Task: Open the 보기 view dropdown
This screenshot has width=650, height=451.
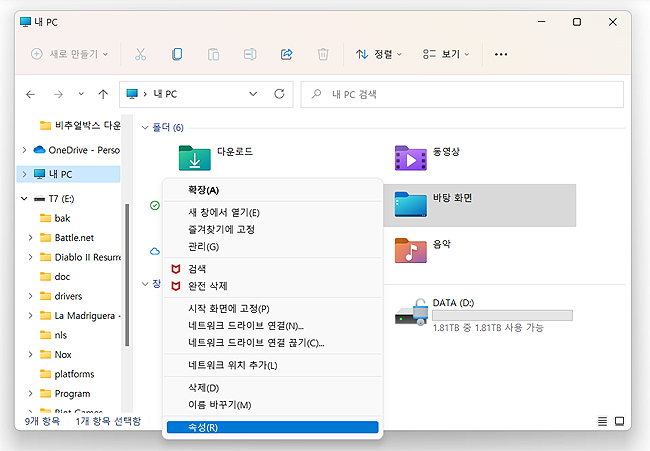Action: [446, 54]
